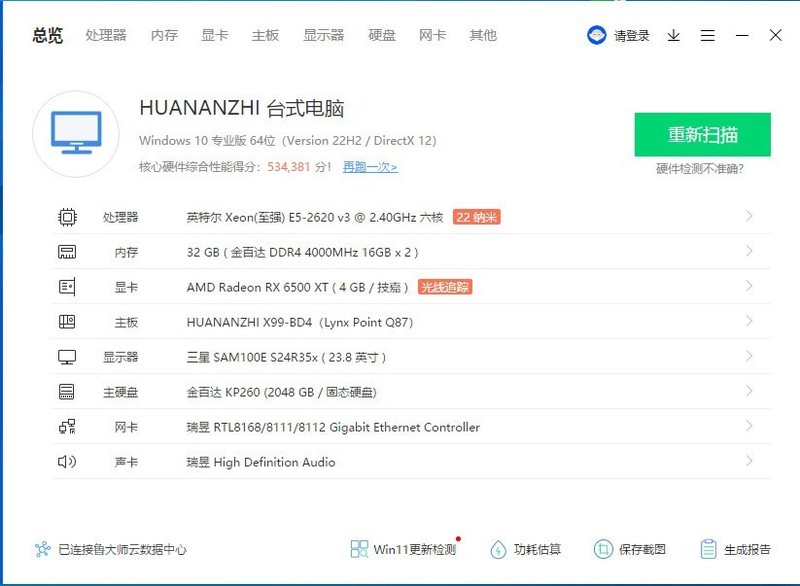
Task: Expand the 网卡 row details chevron
Action: pyautogui.click(x=751, y=427)
